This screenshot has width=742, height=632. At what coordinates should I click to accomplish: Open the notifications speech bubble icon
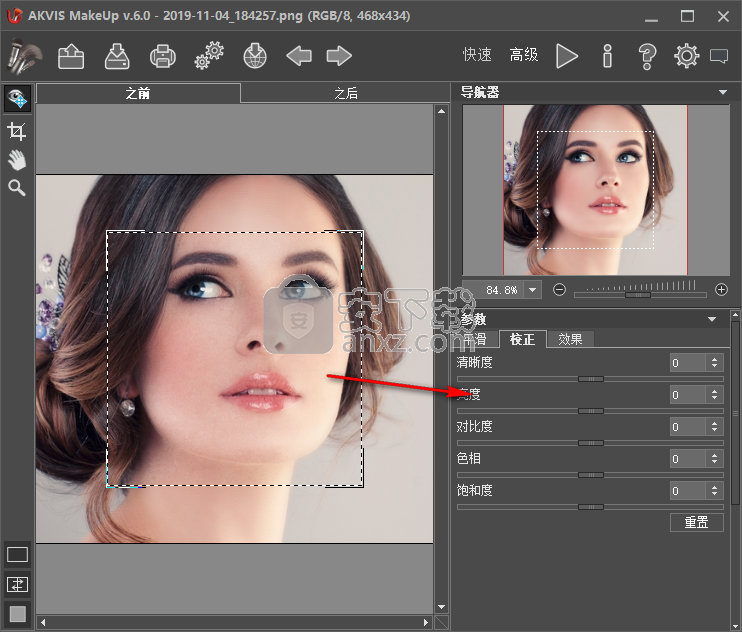[719, 56]
